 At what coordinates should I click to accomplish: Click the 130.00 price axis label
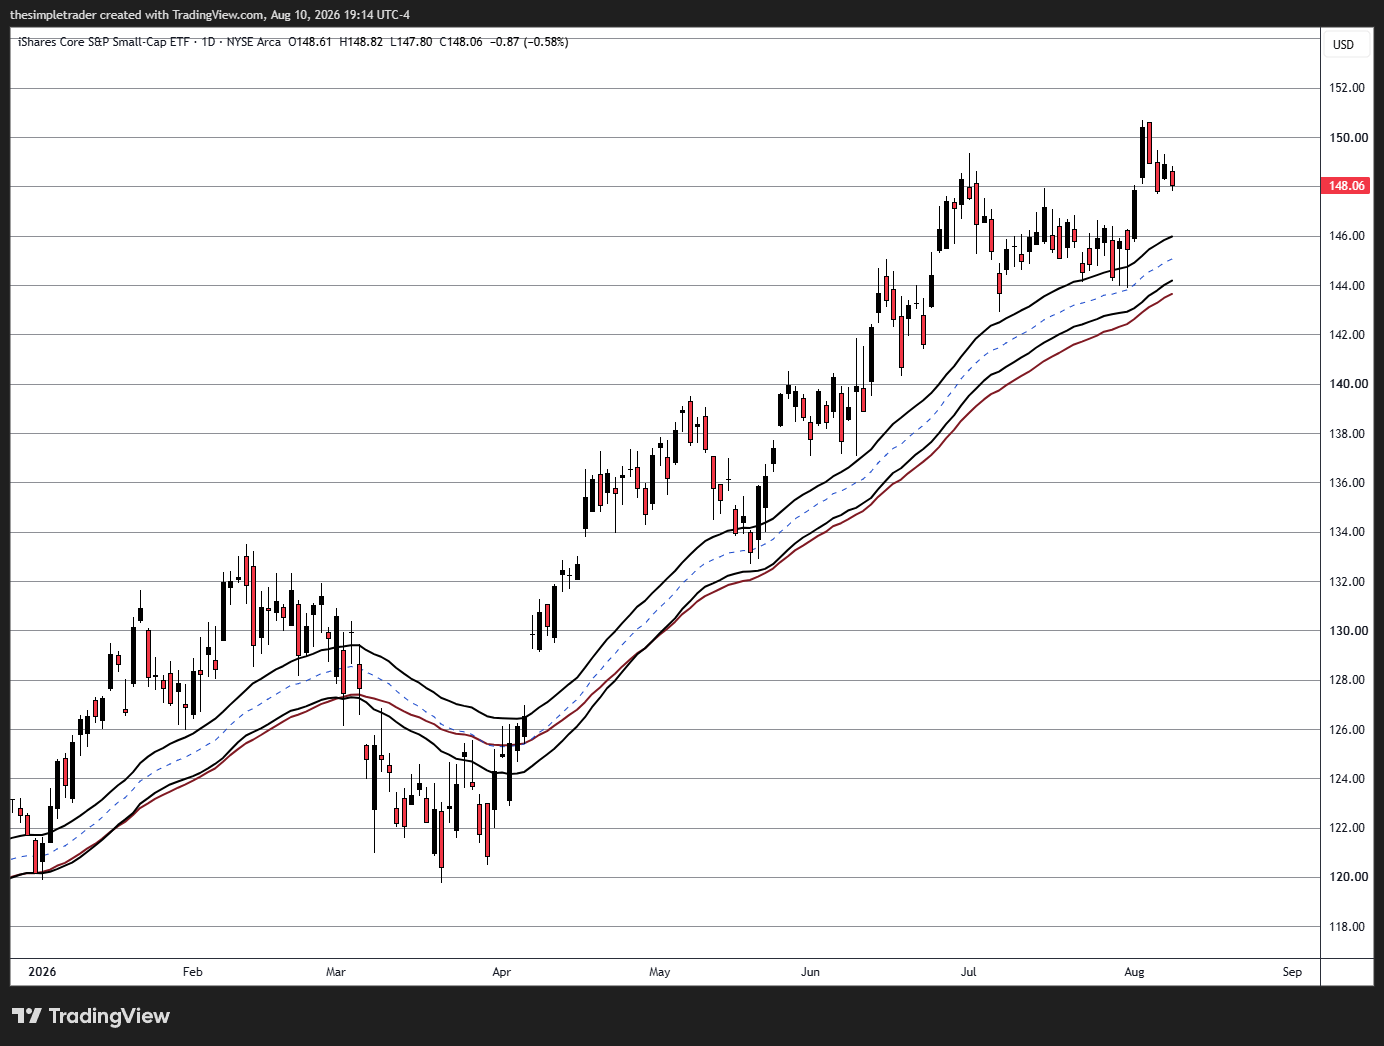1347,631
